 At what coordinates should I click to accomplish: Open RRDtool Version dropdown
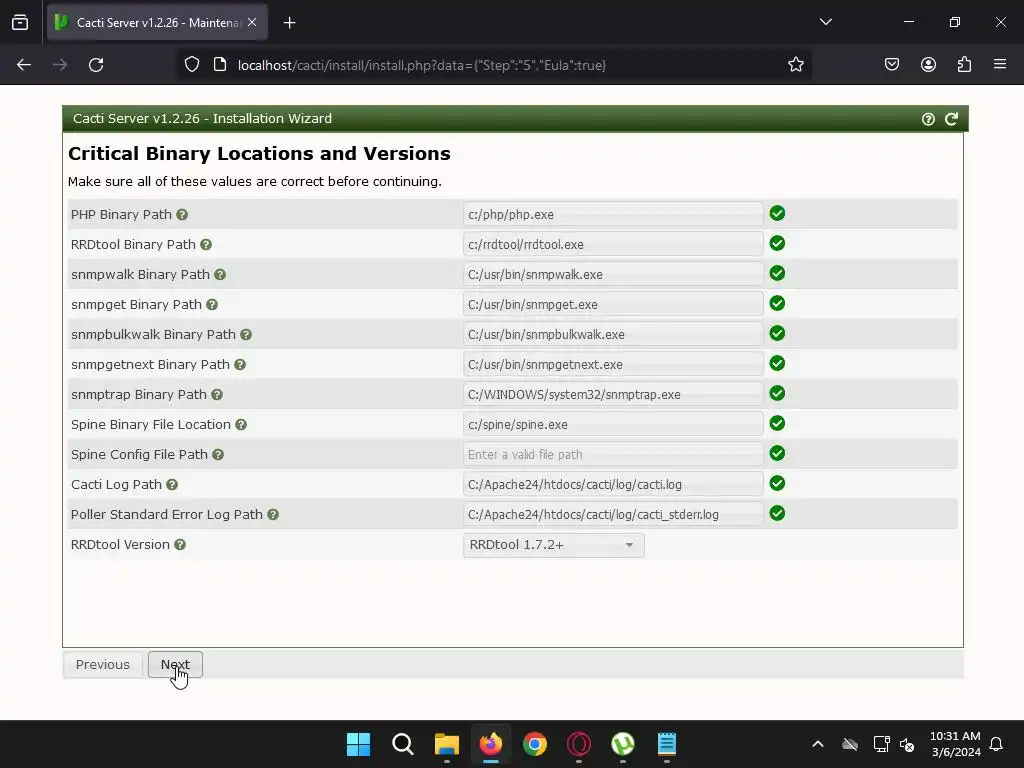(554, 545)
